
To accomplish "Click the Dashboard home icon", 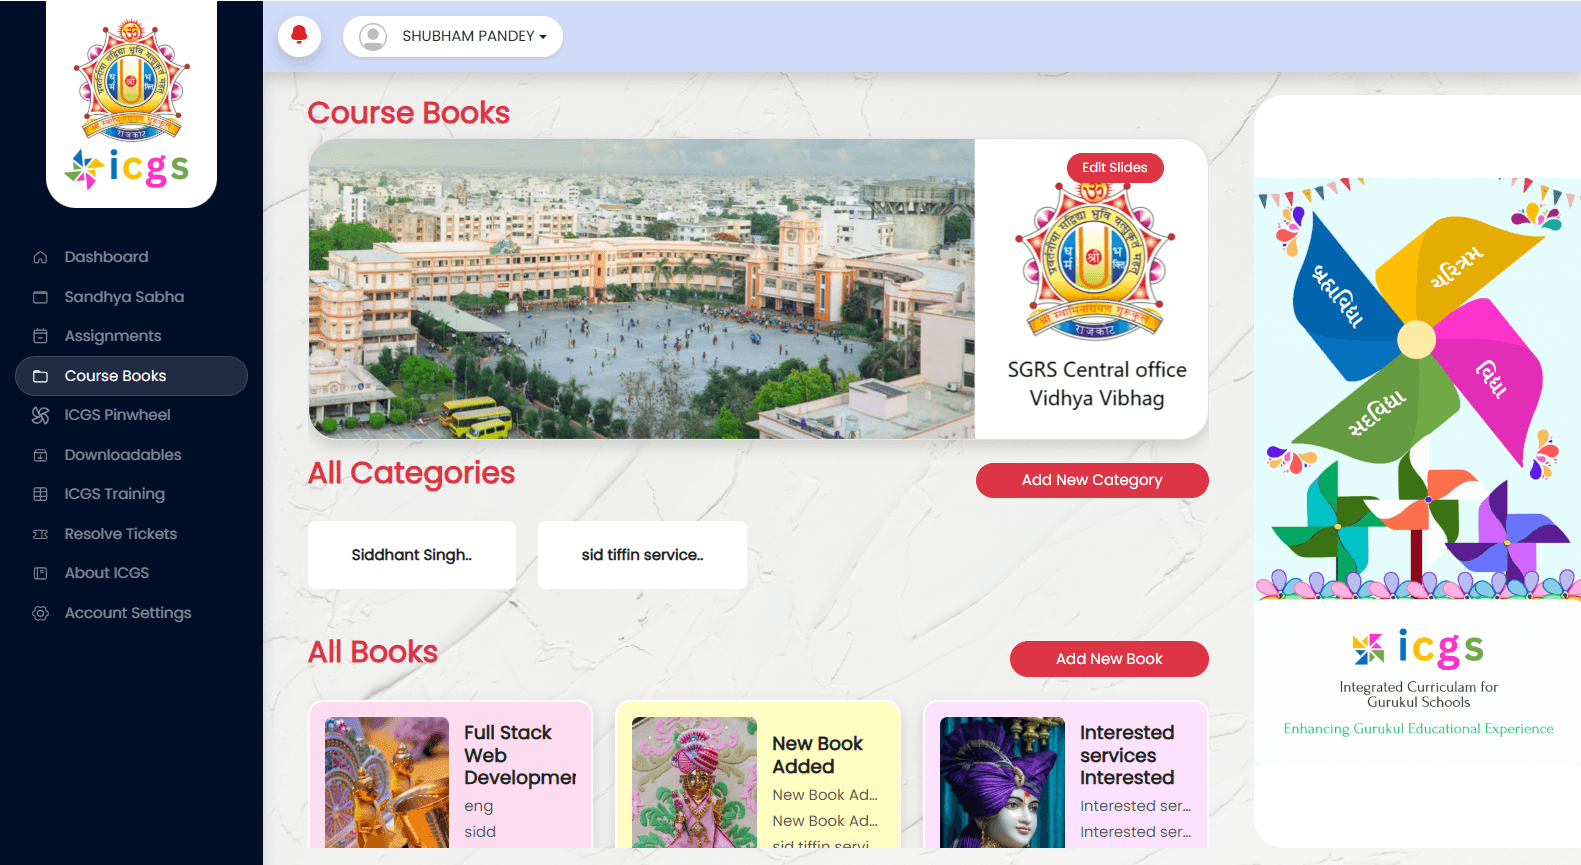I will coord(41,257).
